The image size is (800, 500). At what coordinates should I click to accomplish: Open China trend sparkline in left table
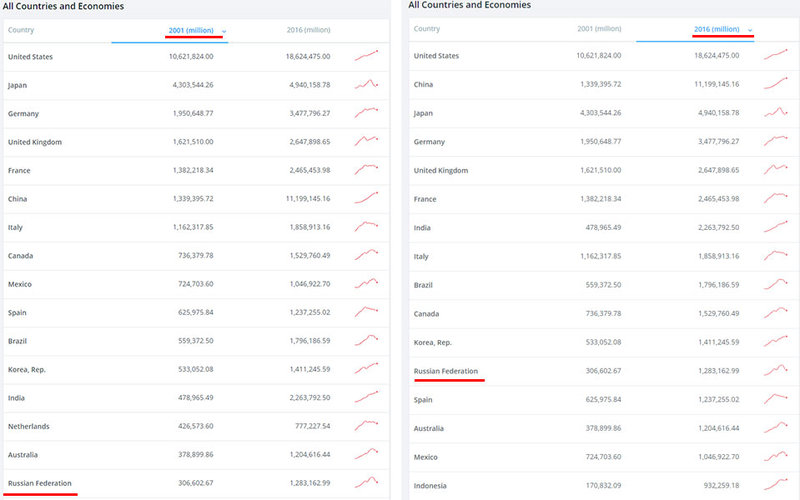366,197
